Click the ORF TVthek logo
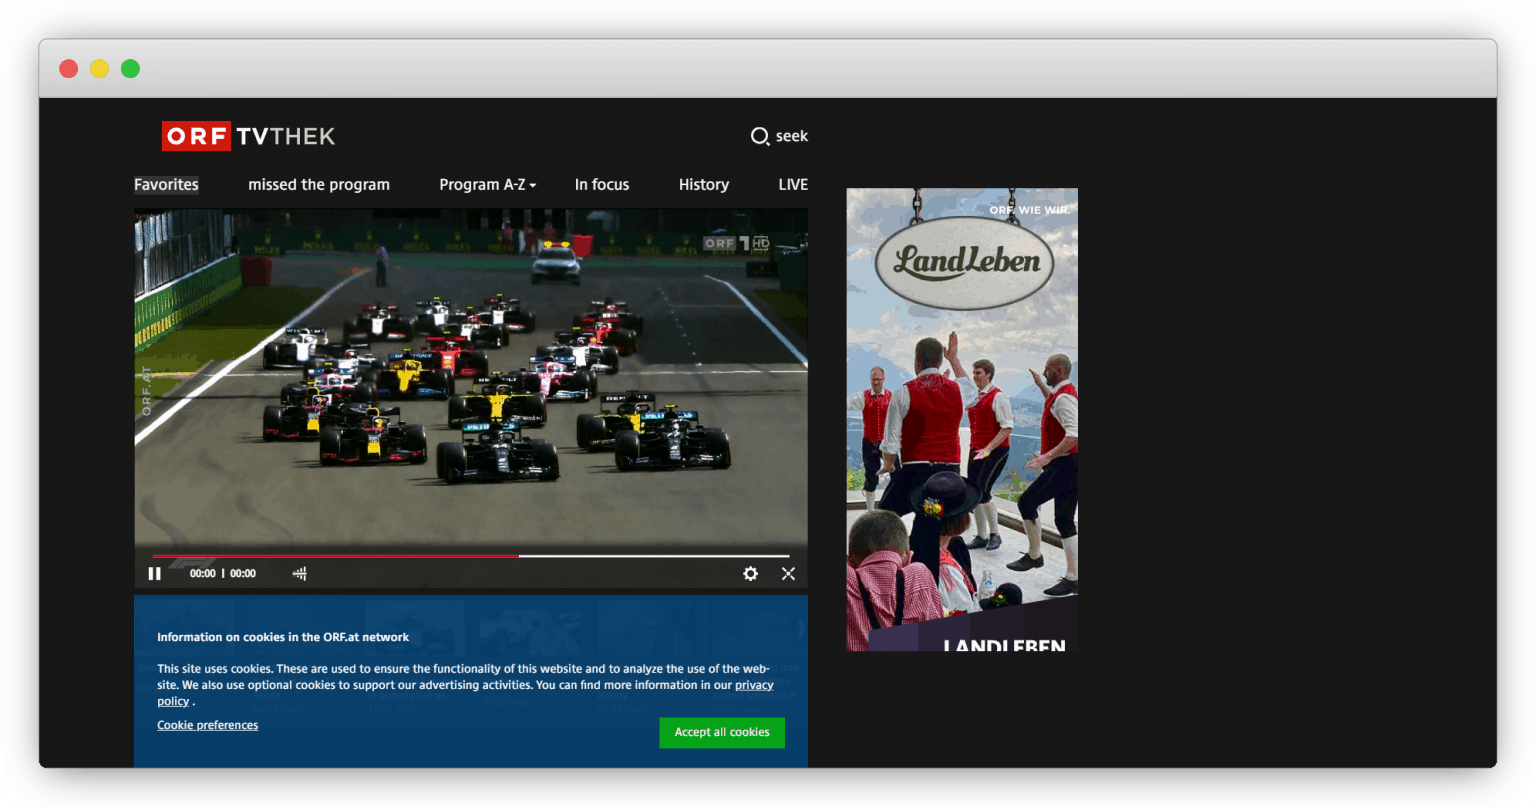This screenshot has width=1536, height=807. click(x=248, y=136)
